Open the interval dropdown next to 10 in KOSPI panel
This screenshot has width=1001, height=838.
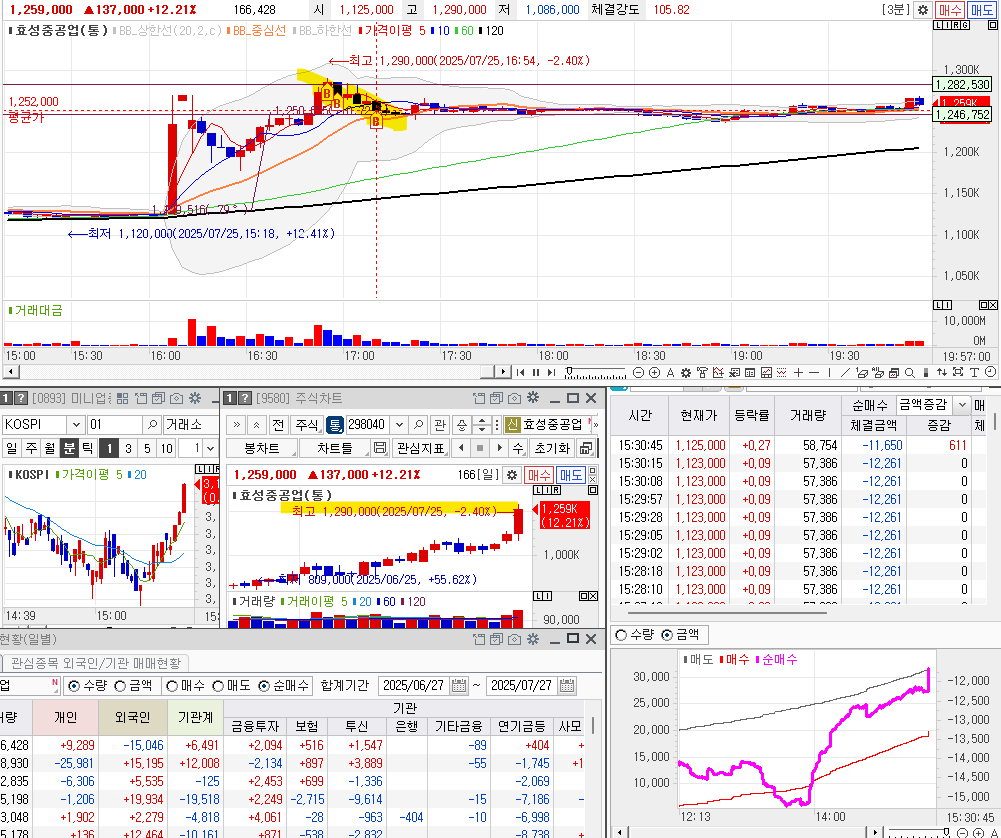[210, 448]
